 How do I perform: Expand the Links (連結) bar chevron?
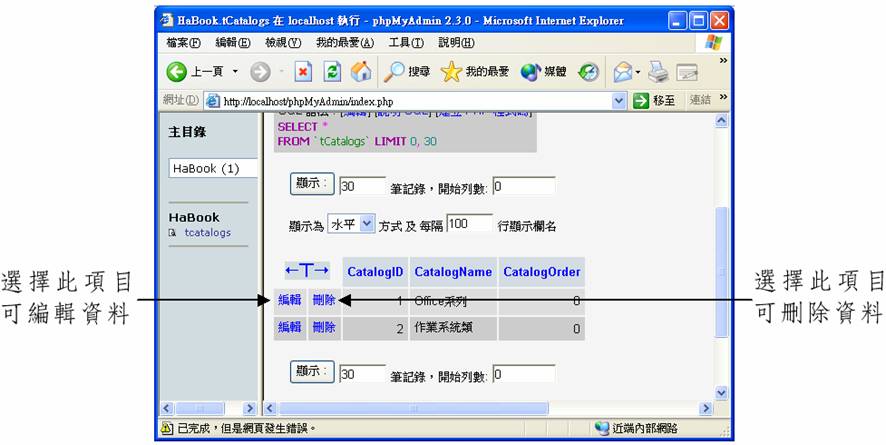[723, 98]
